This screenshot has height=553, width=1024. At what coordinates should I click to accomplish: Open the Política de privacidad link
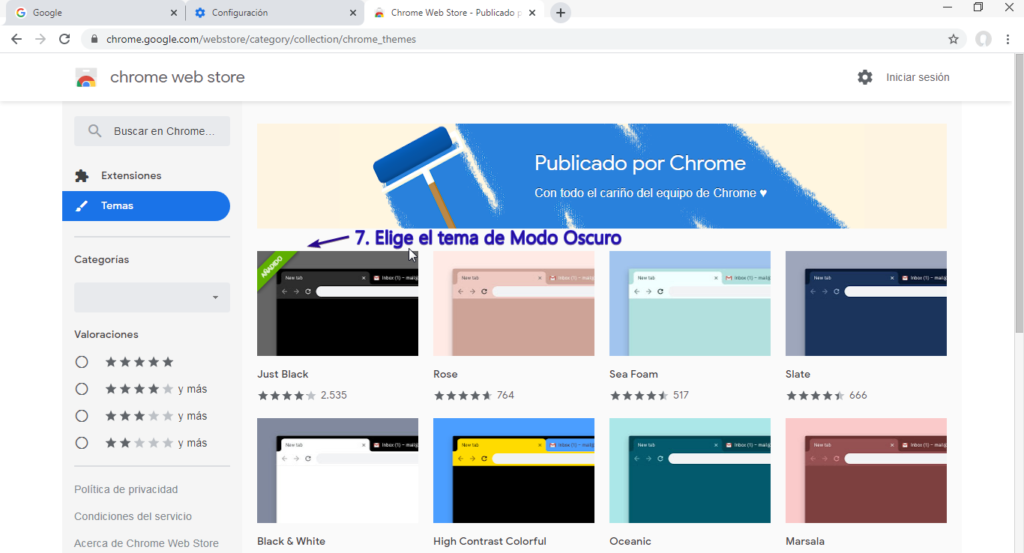click(126, 490)
